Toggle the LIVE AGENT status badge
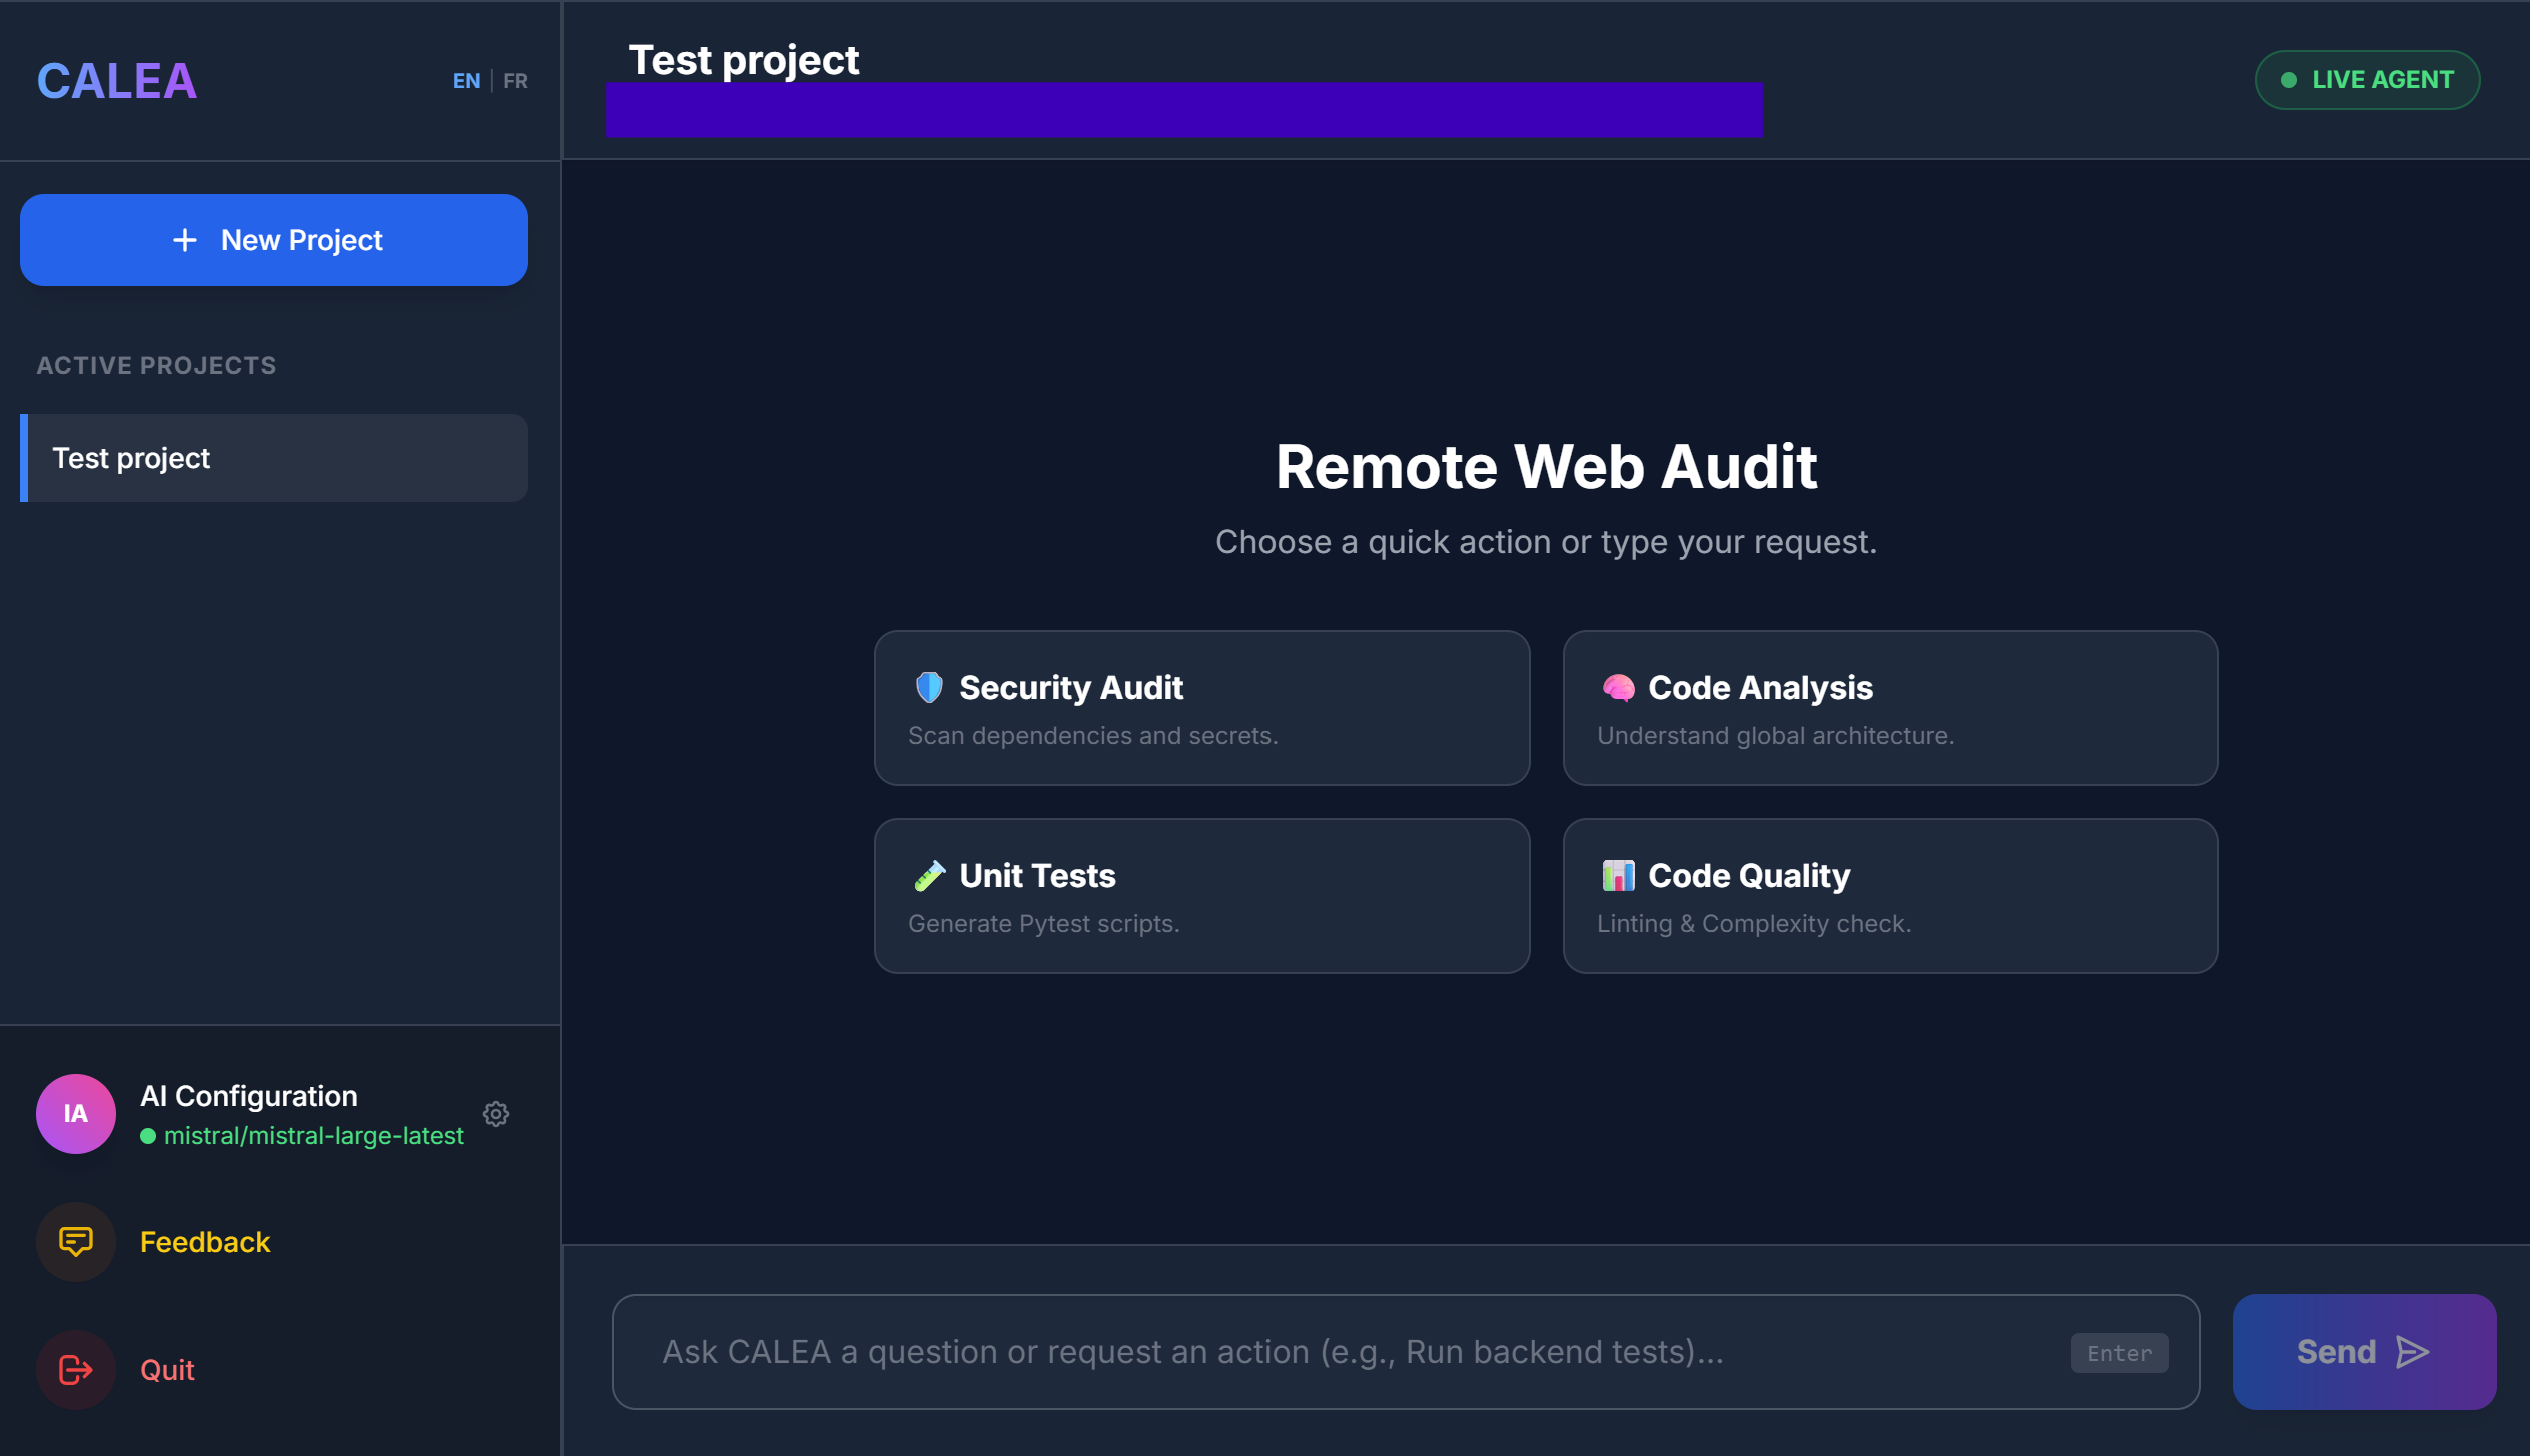Viewport: 2530px width, 1456px height. [2366, 80]
